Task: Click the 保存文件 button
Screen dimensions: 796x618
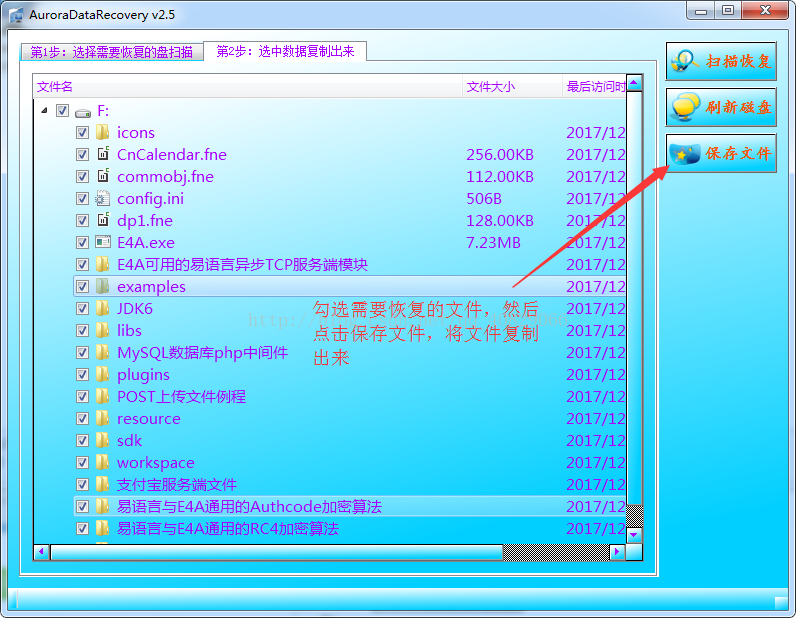Action: click(x=721, y=153)
